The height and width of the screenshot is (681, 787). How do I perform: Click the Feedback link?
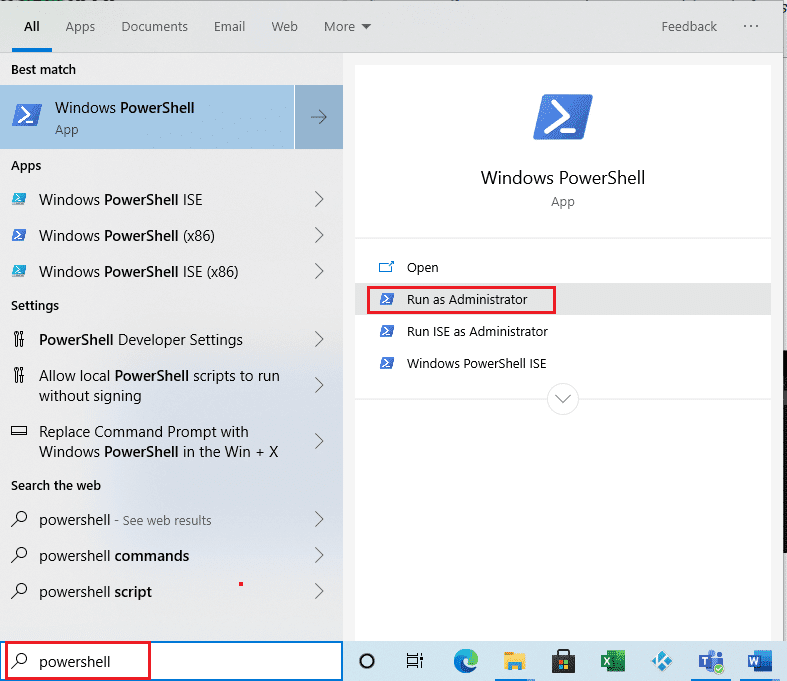tap(689, 27)
